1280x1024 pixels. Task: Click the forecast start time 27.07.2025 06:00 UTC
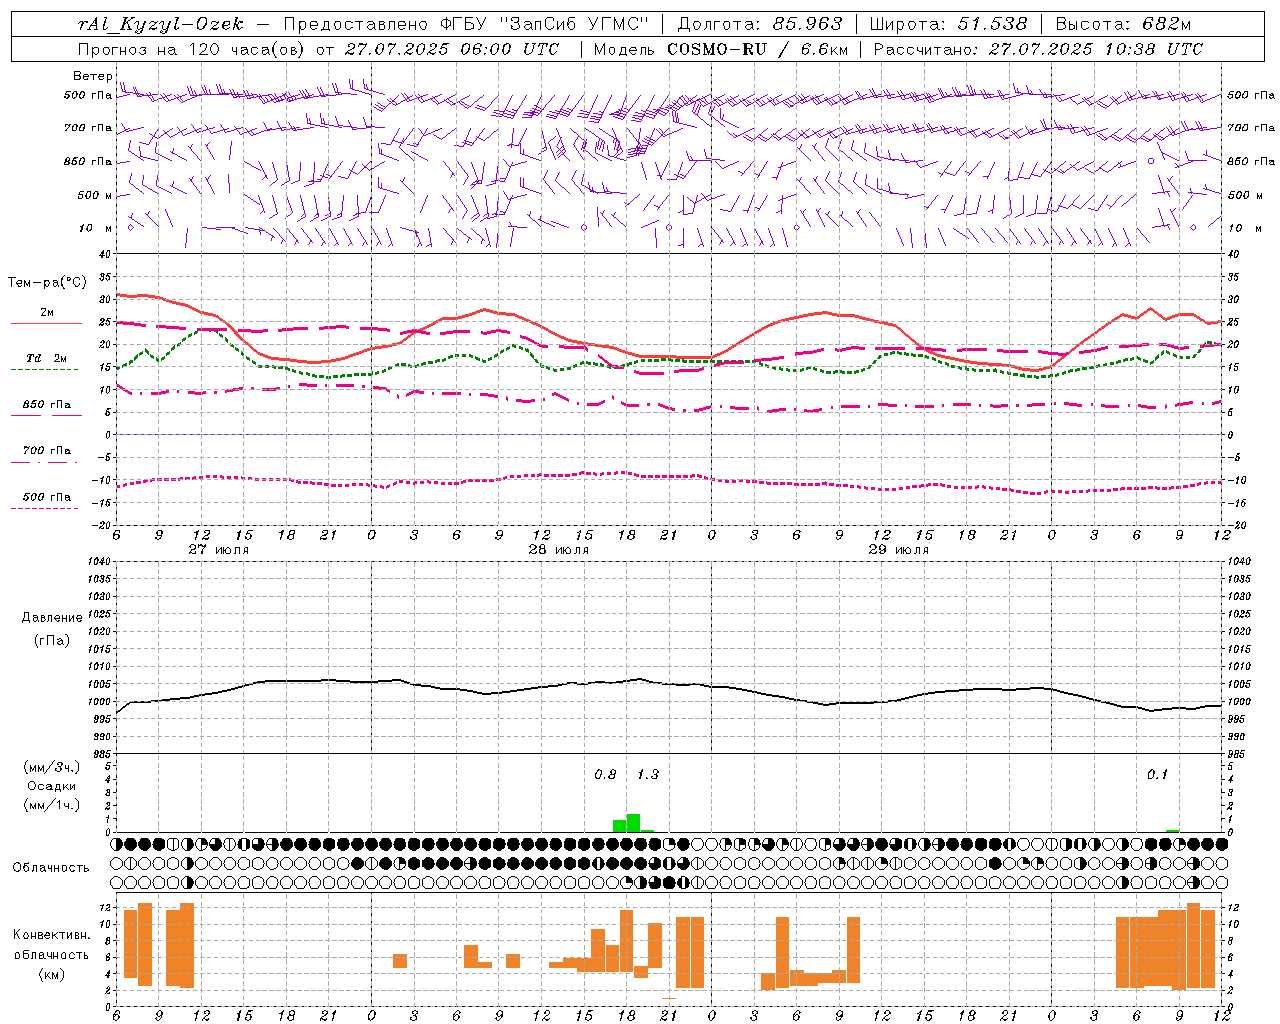[x=452, y=49]
